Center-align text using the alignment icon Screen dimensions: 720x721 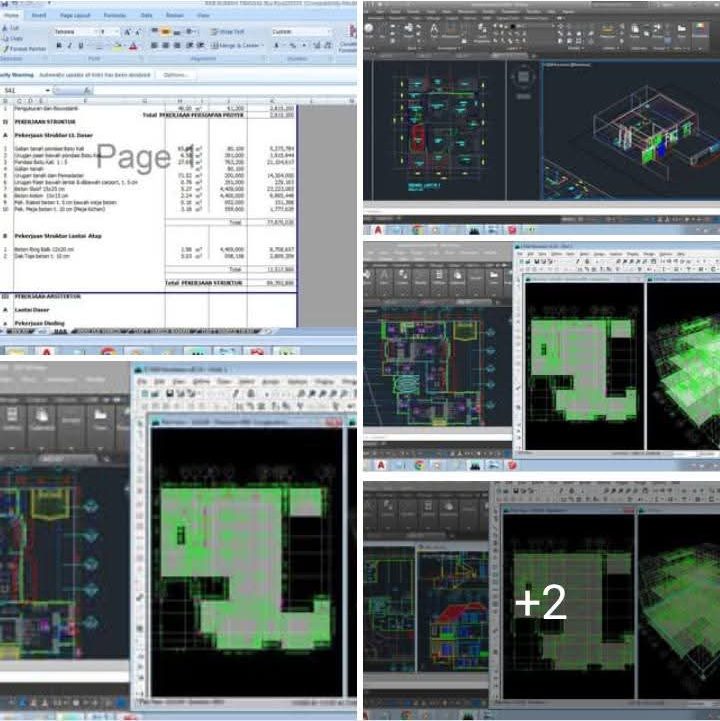(x=168, y=45)
